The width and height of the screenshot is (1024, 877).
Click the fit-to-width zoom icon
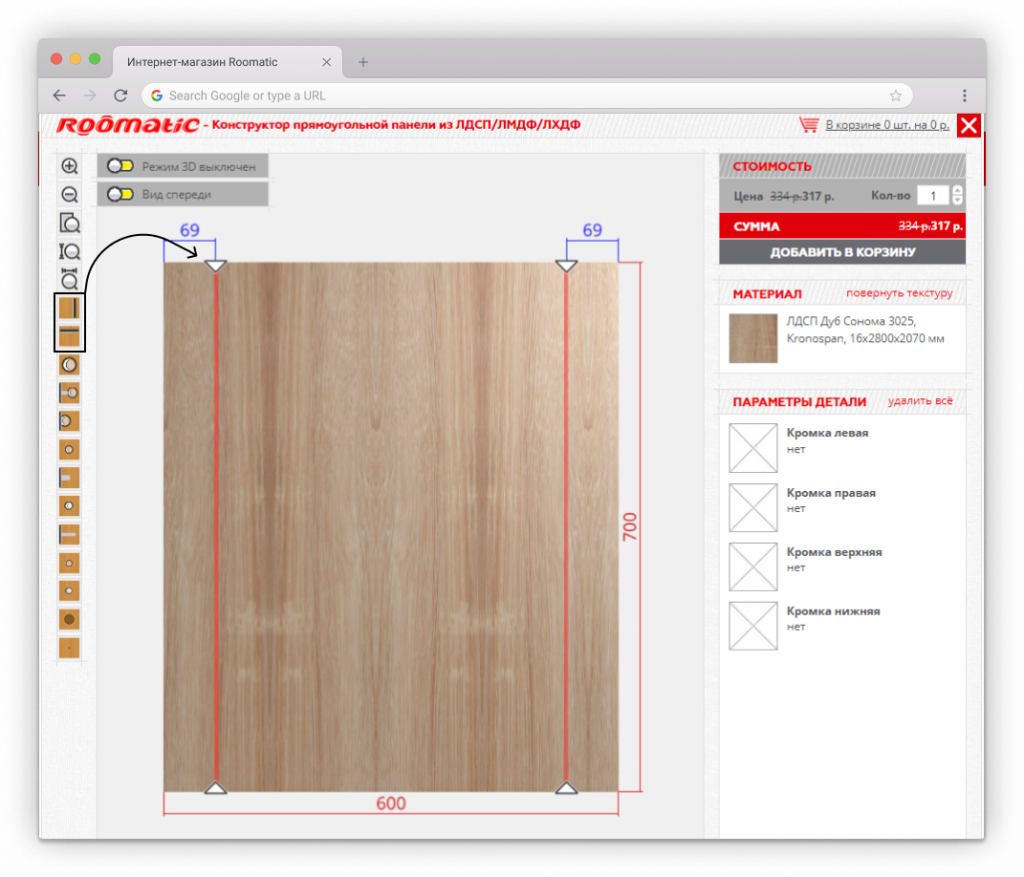click(x=70, y=279)
